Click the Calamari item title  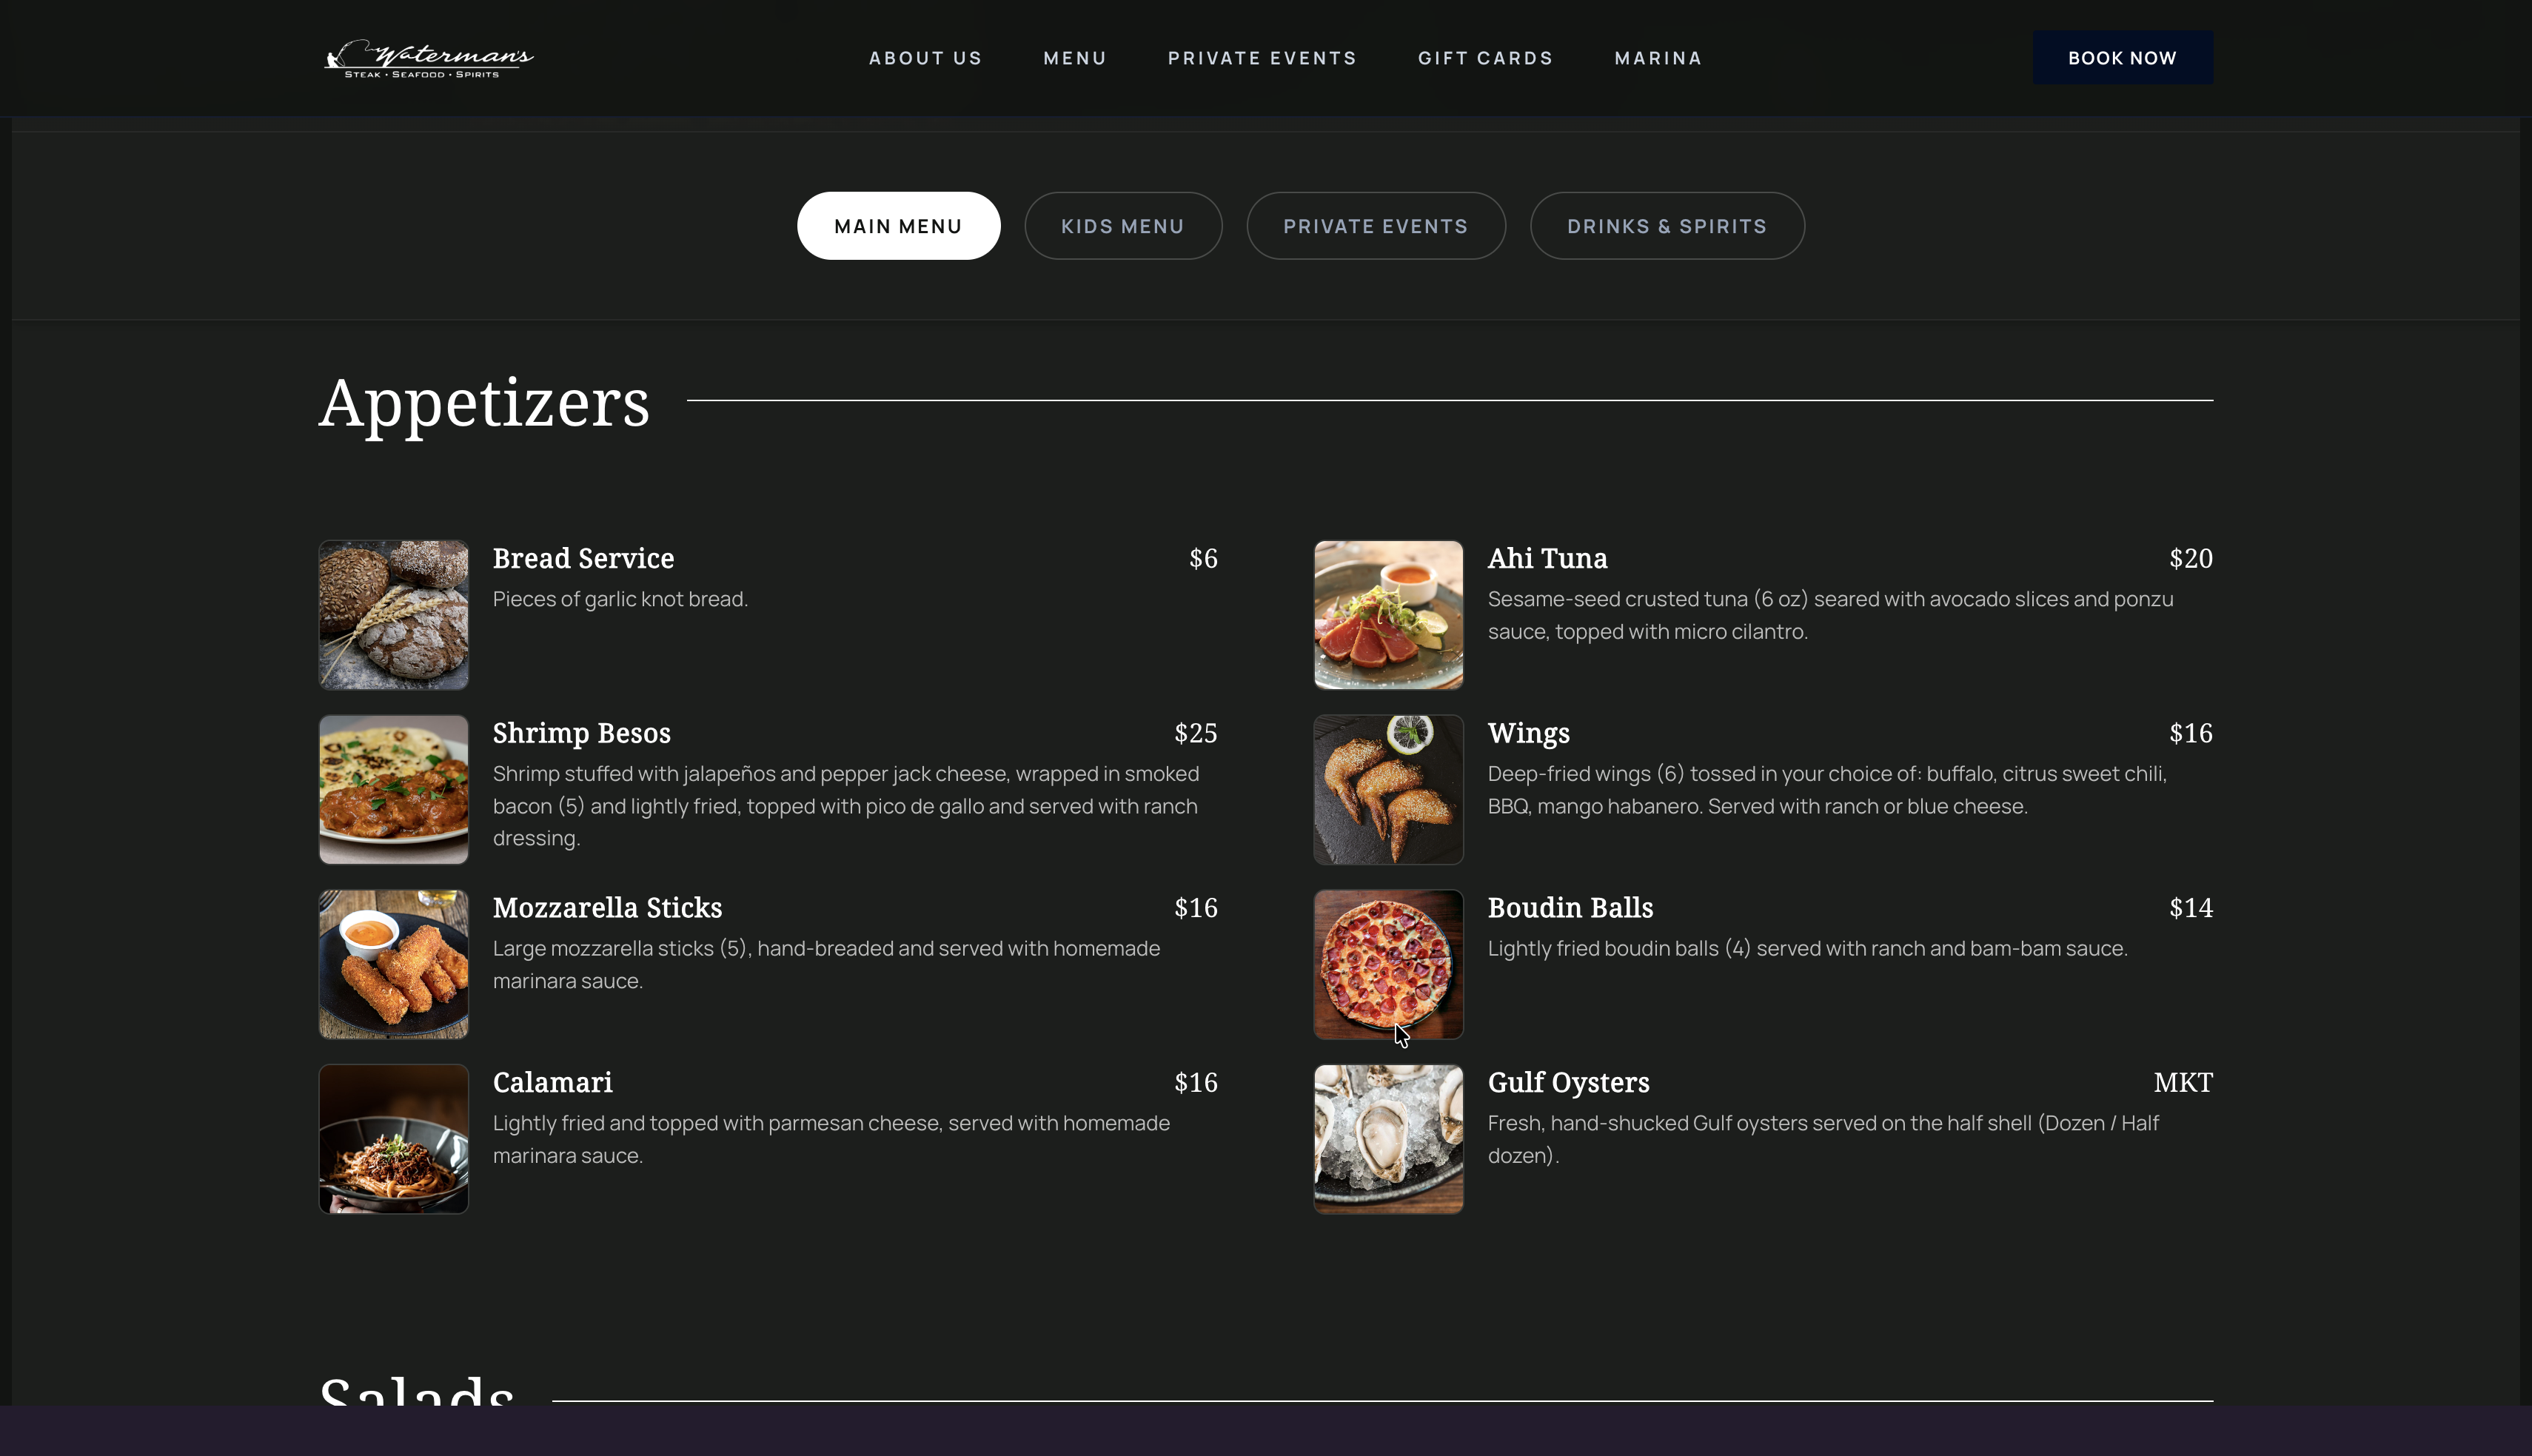pos(553,1082)
